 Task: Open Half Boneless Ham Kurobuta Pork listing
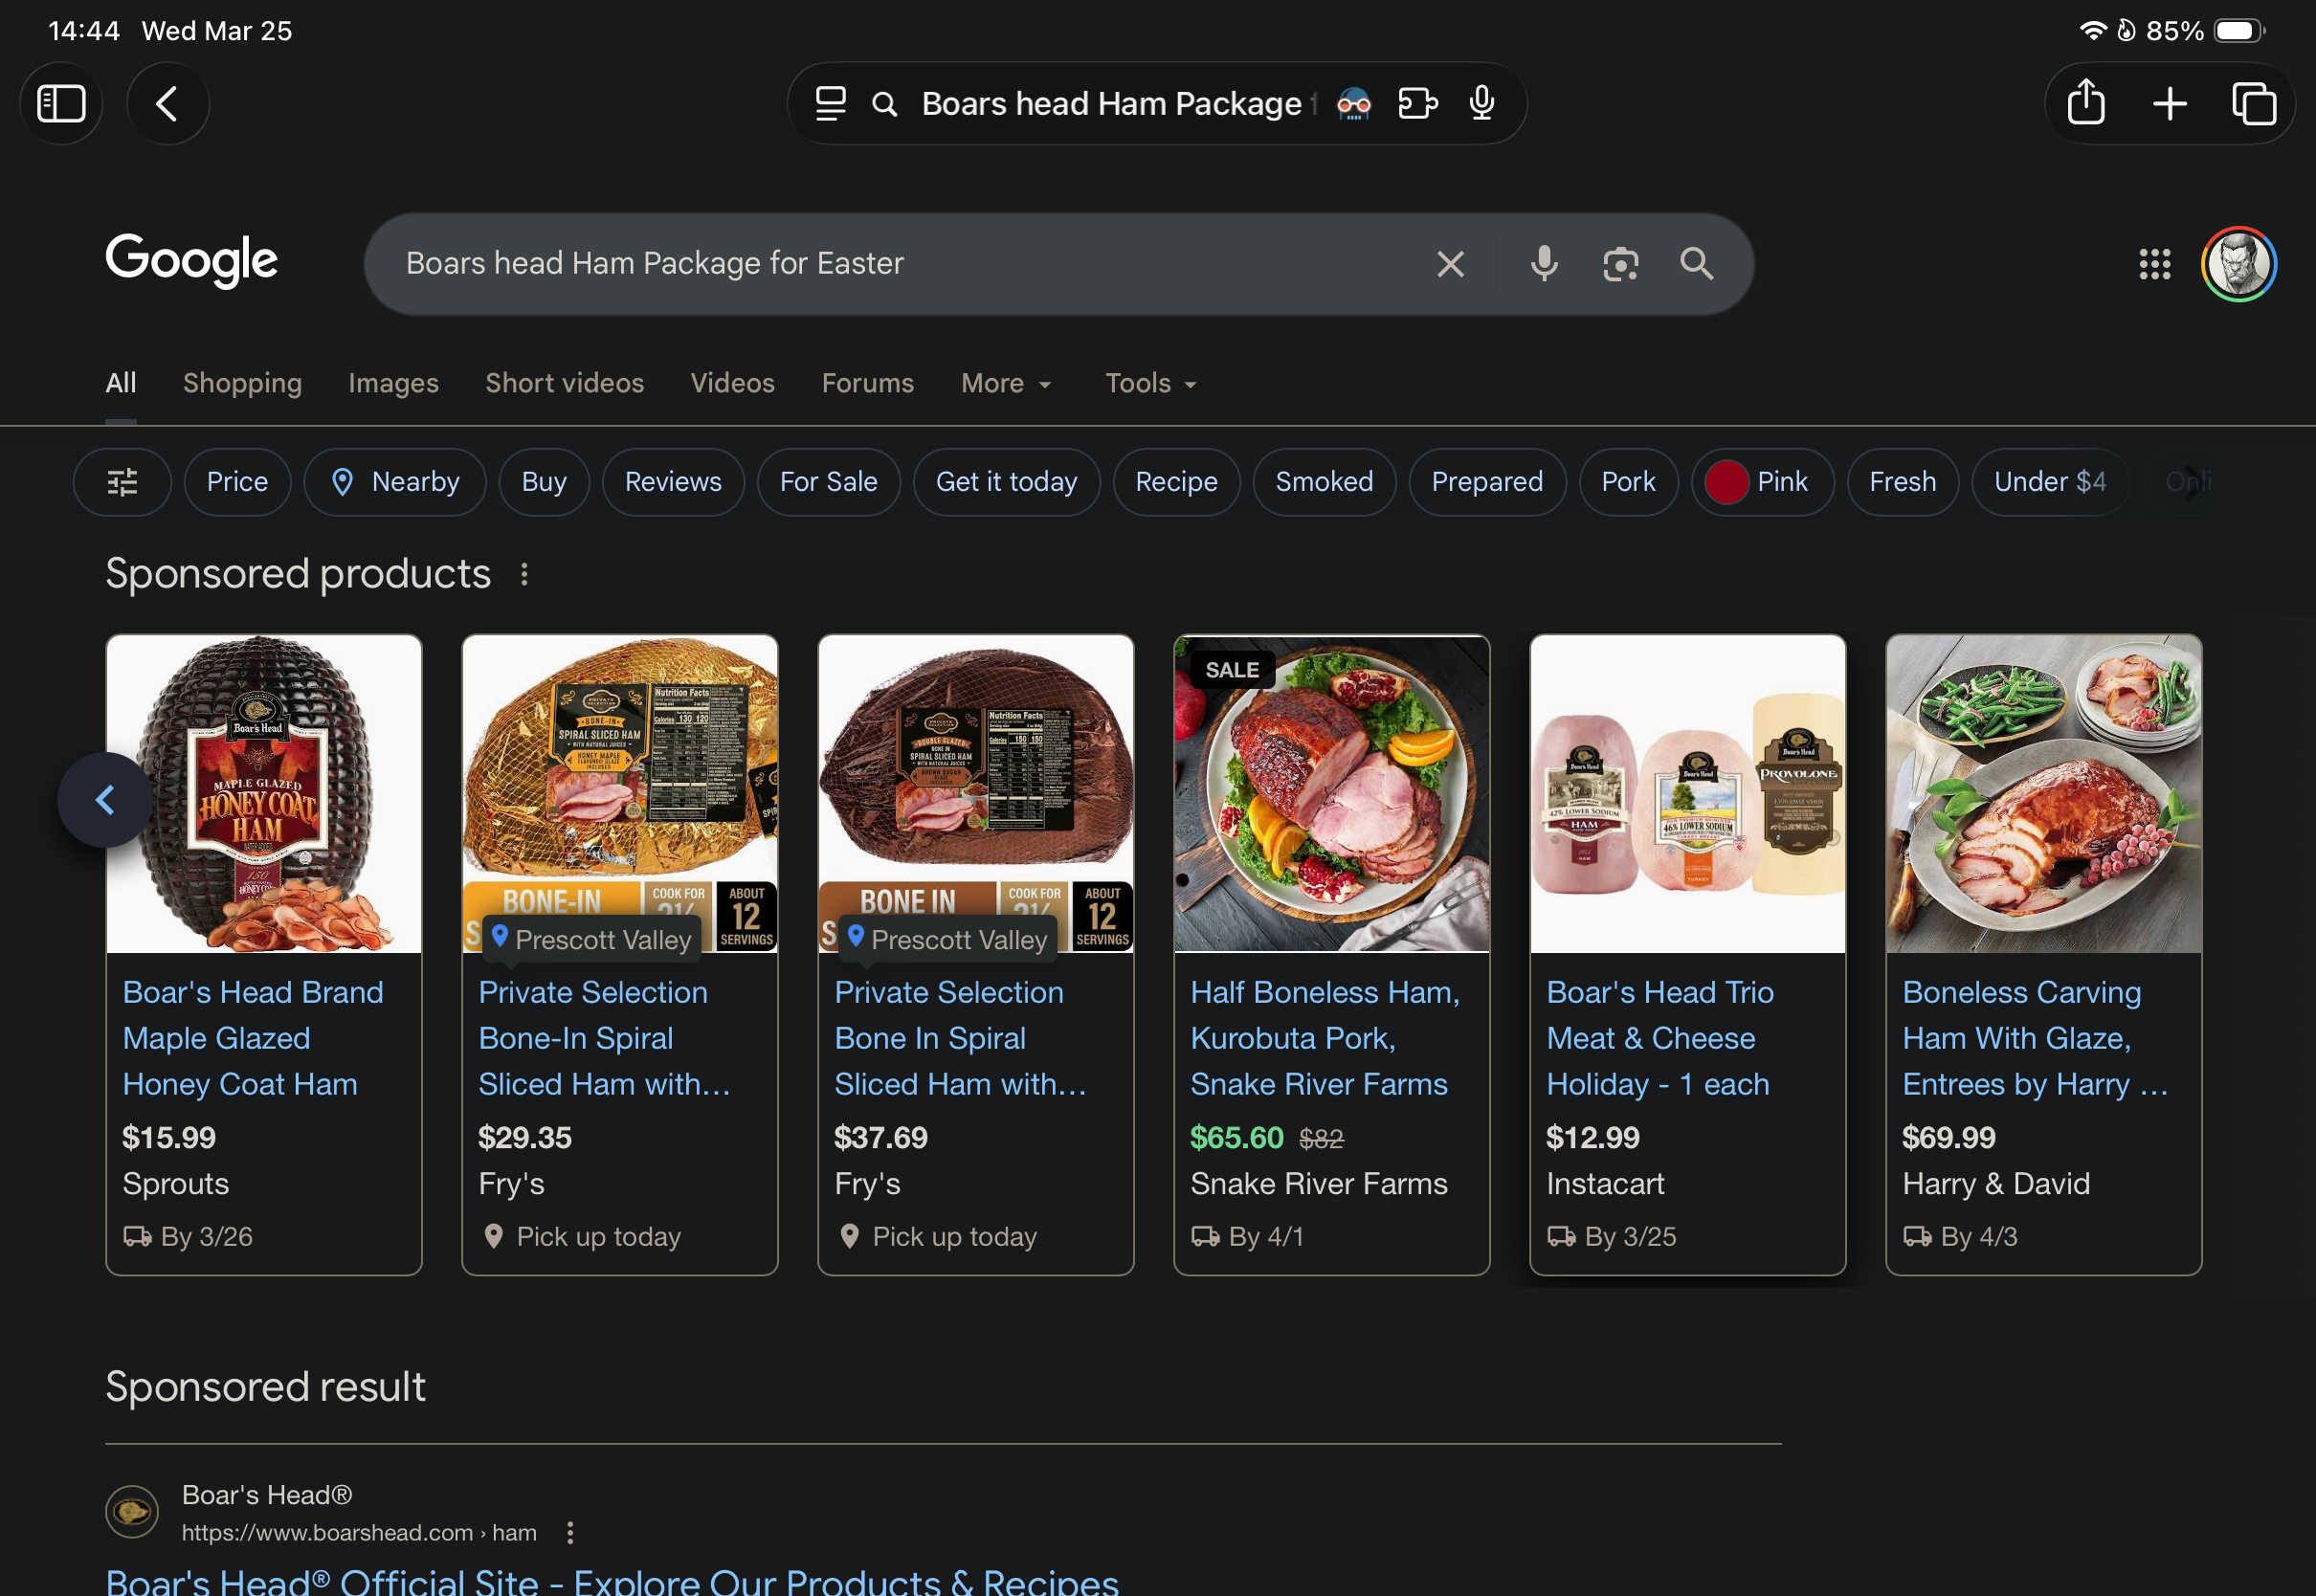(x=1325, y=1038)
